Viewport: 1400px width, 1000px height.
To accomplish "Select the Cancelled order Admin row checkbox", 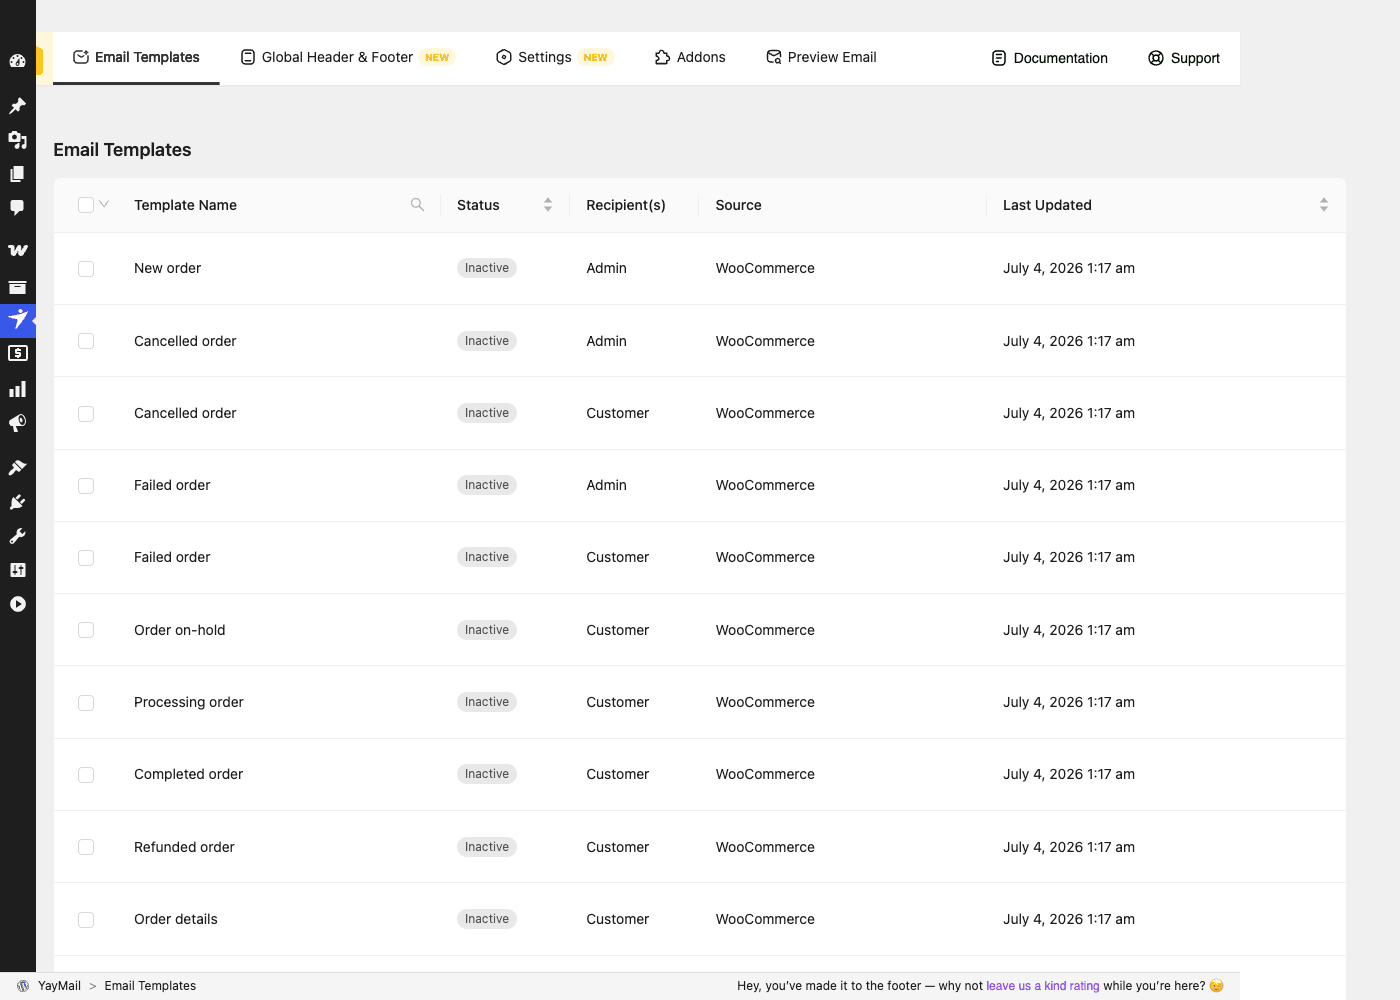I will [86, 341].
